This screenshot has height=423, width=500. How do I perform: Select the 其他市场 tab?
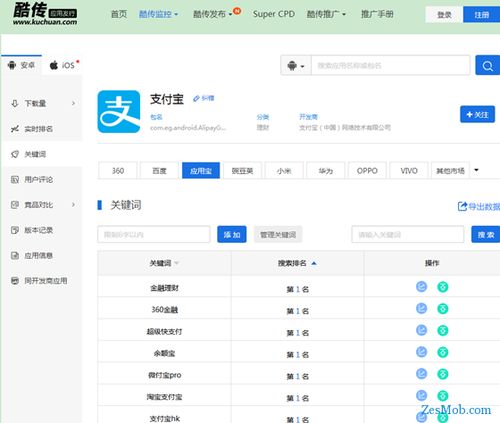[450, 171]
